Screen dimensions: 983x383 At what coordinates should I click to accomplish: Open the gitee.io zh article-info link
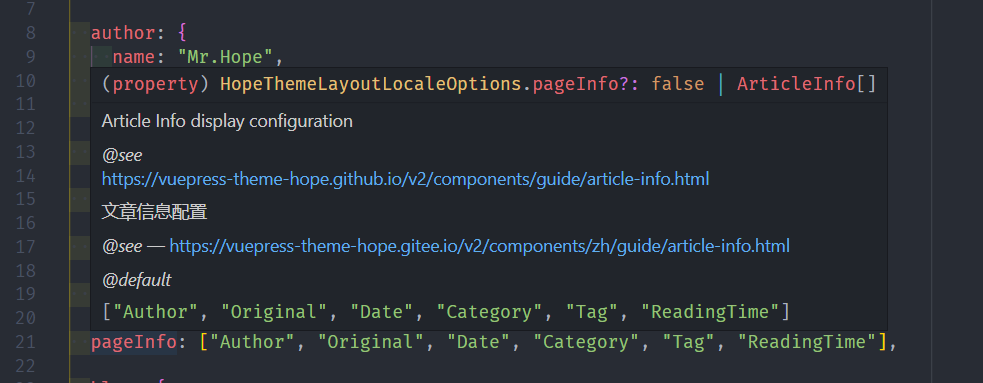tap(480, 246)
